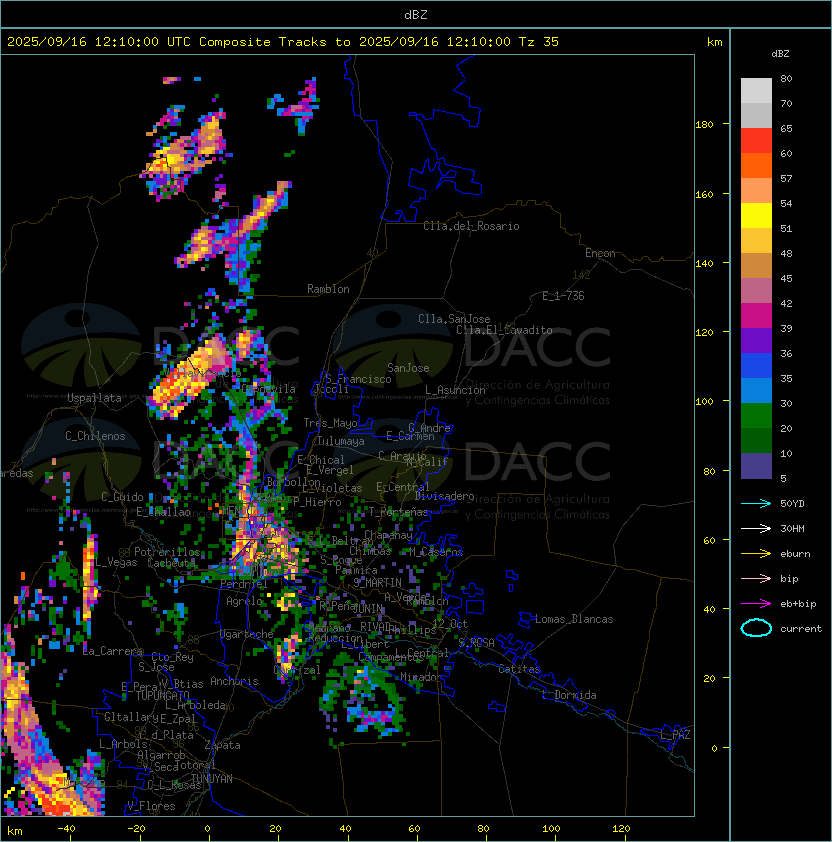Screen dimensions: 832x842
Task: Click the cyan 50YD arrow in legend
Action: (x=756, y=503)
